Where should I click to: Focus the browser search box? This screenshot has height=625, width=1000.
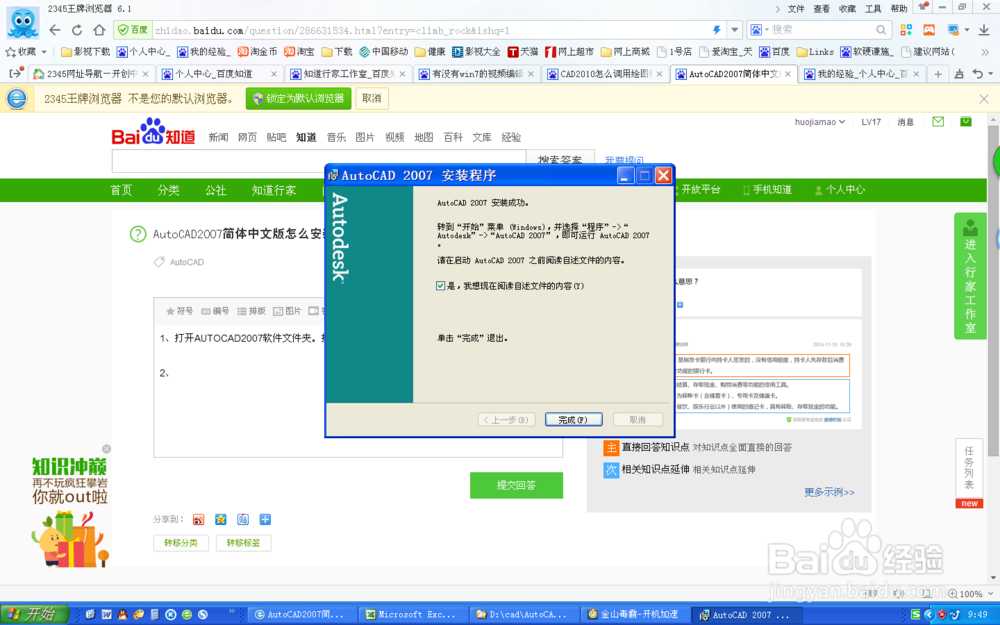point(820,30)
